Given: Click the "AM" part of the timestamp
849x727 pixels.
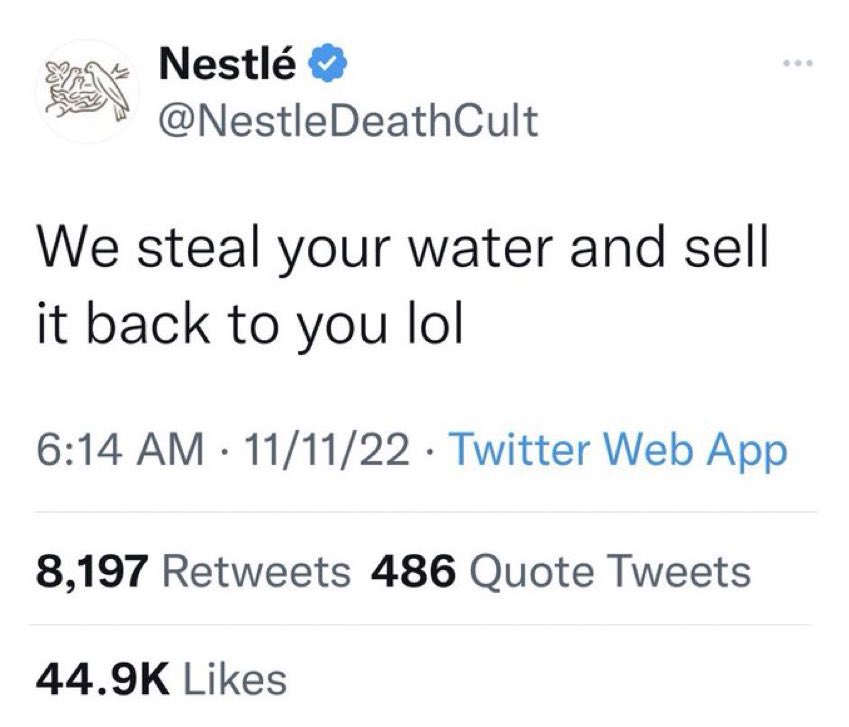Looking at the screenshot, I should coord(170,450).
